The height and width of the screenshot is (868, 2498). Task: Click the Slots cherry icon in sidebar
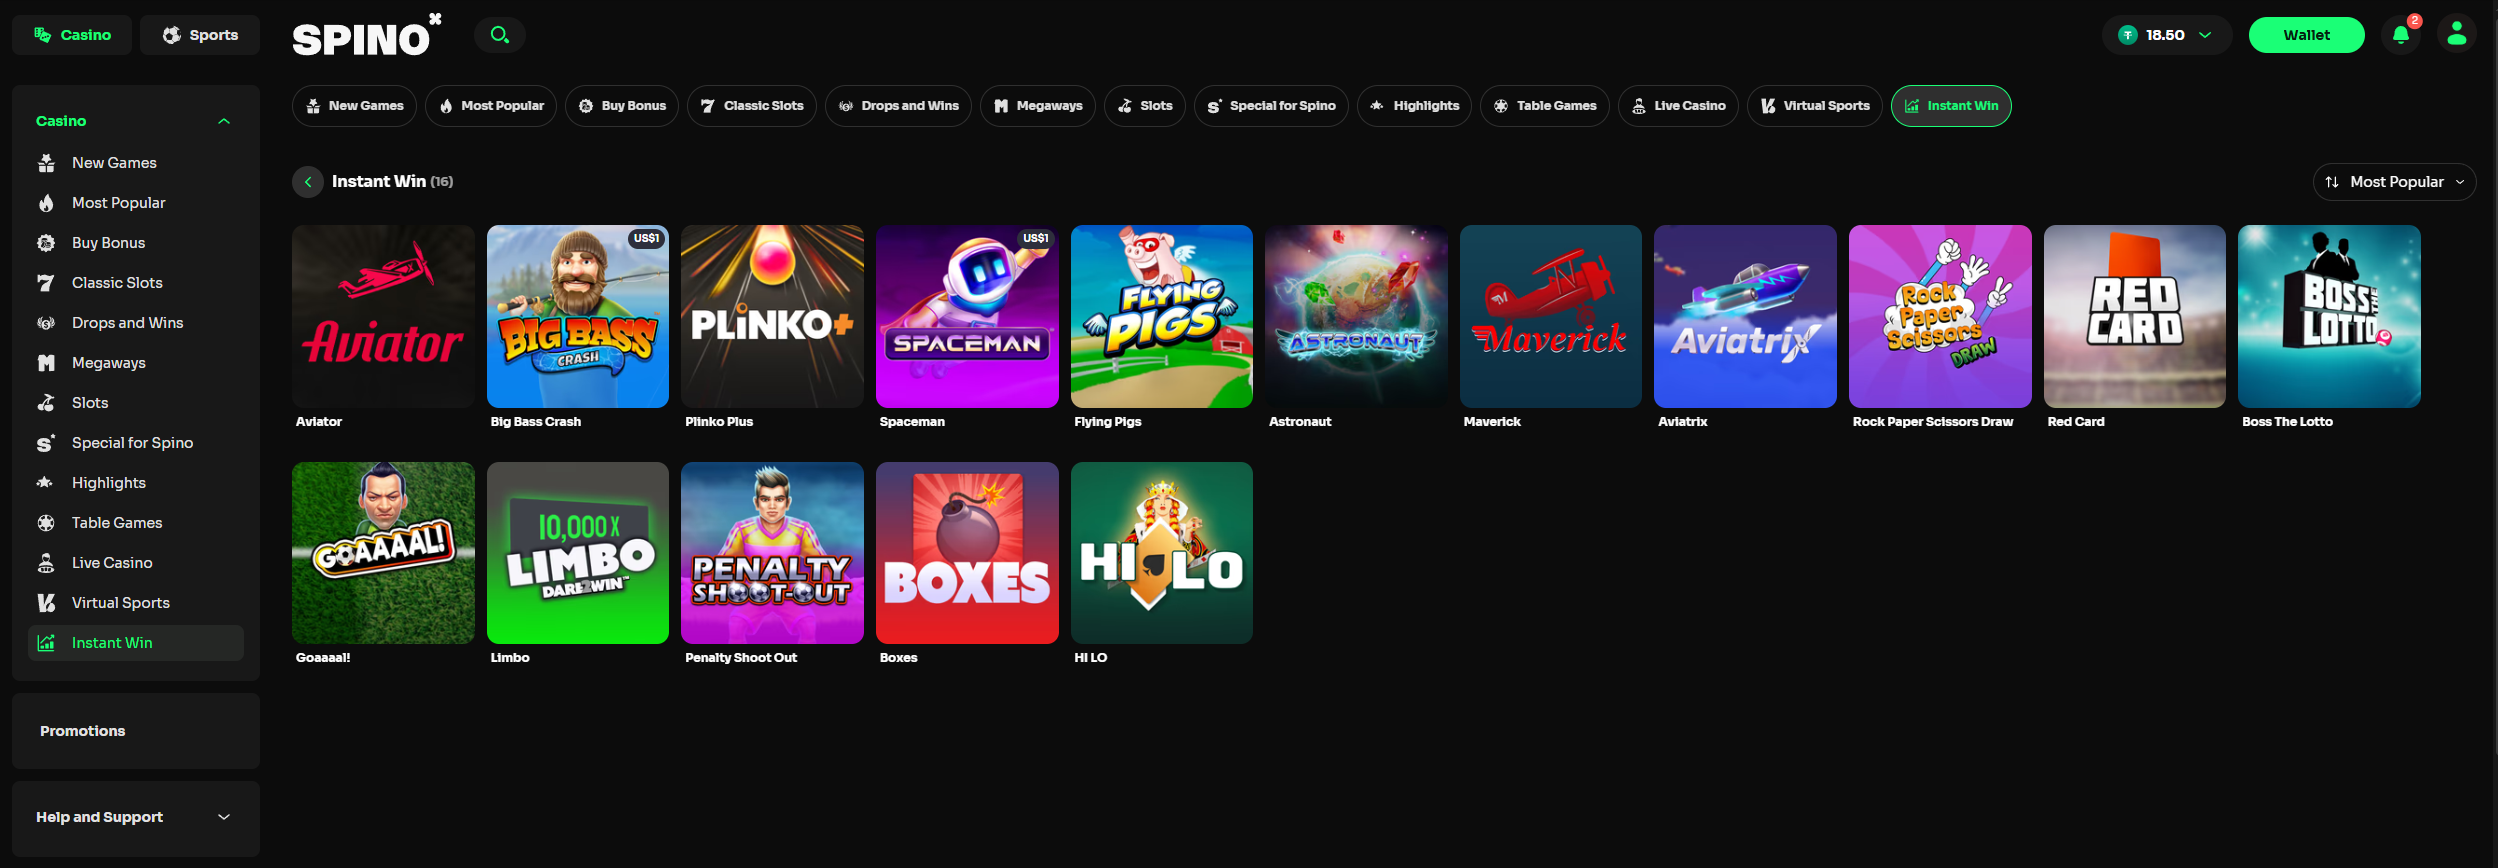pyautogui.click(x=46, y=403)
